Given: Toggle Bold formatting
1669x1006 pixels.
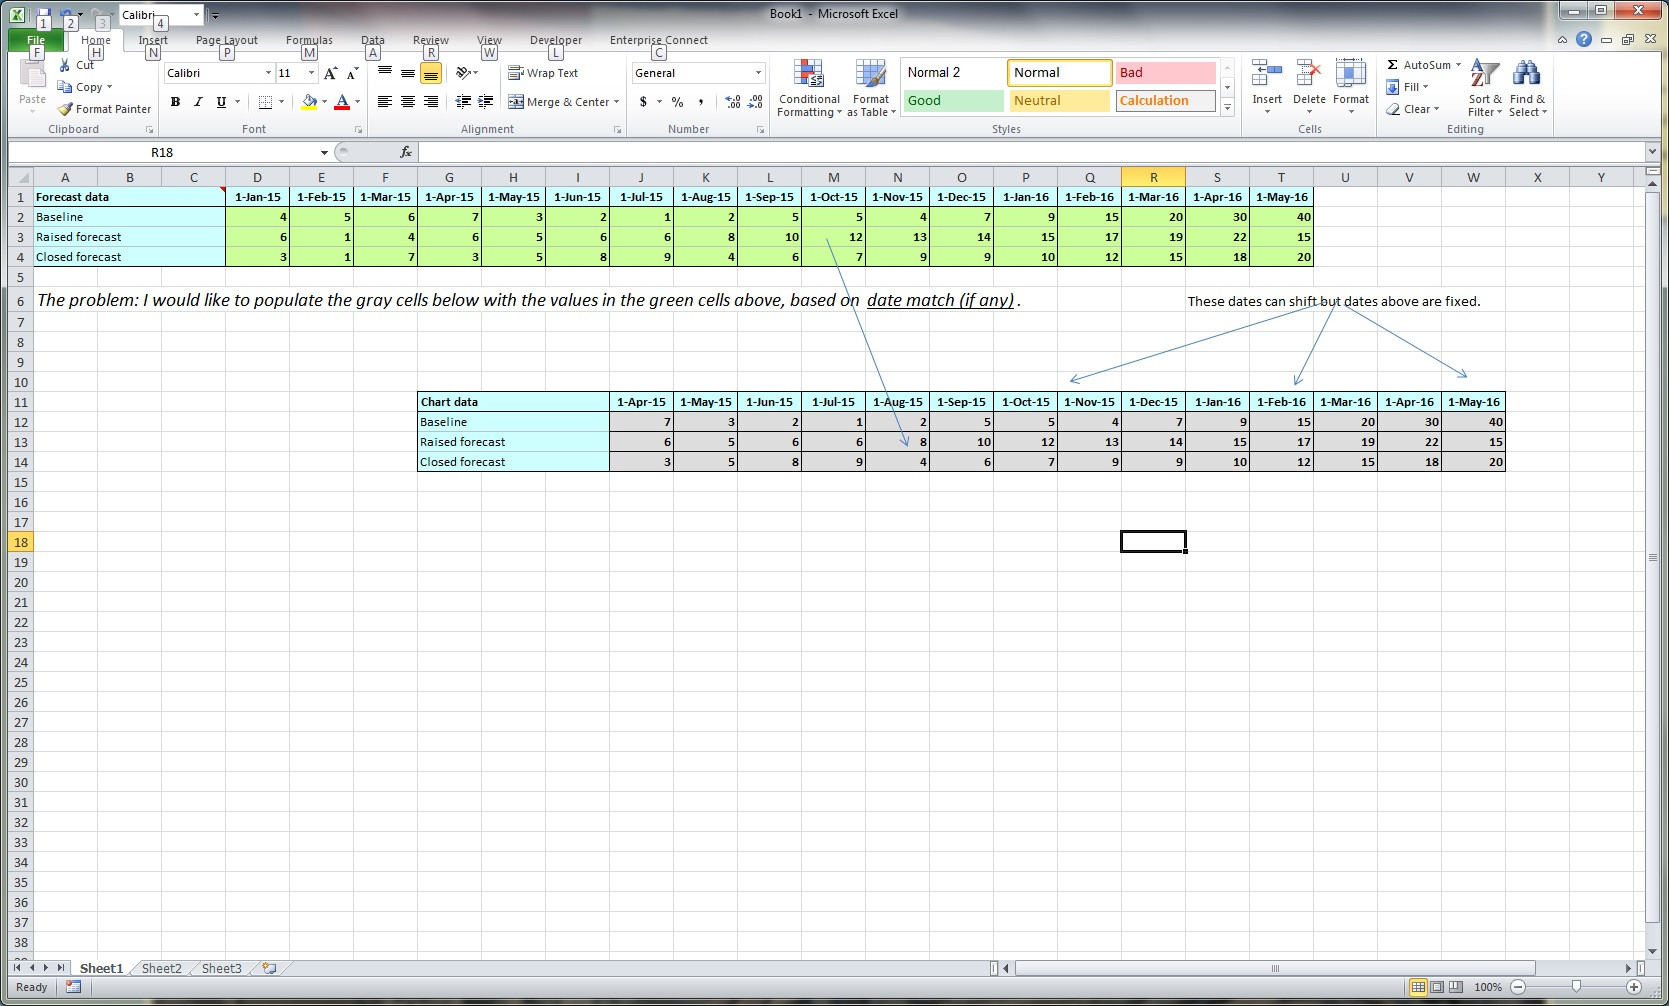Looking at the screenshot, I should (175, 101).
